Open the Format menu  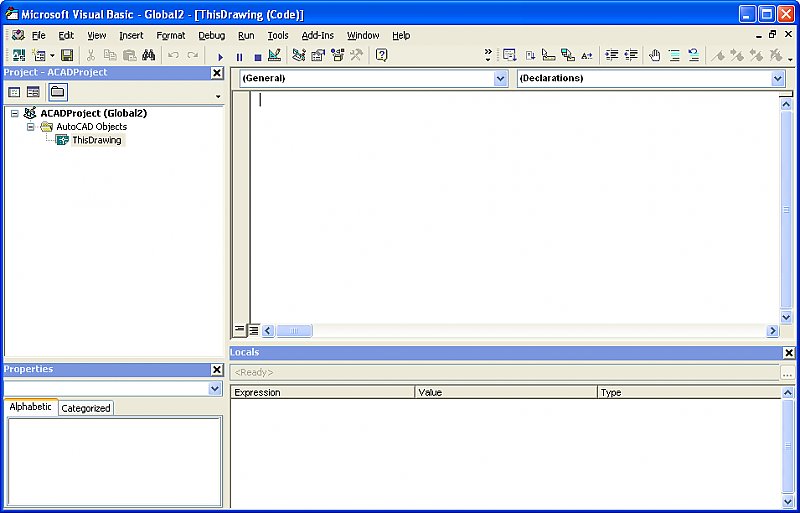(170, 35)
